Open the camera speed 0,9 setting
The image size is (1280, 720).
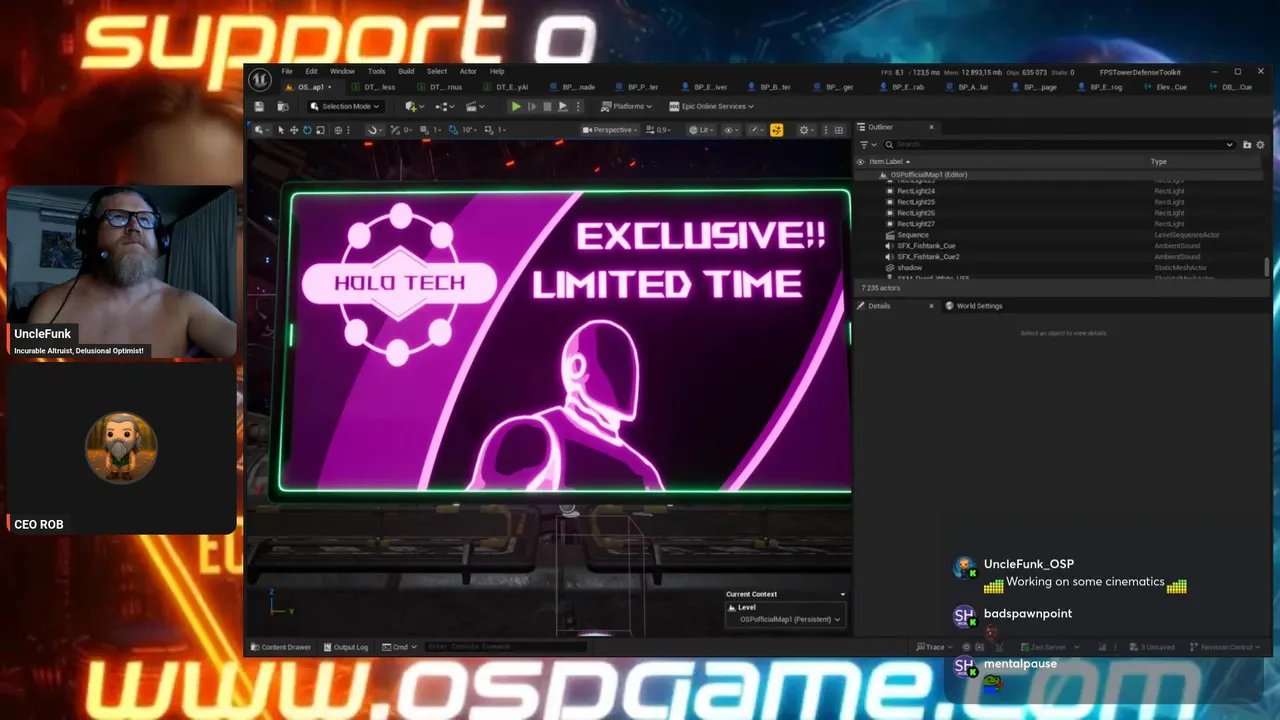(x=658, y=130)
